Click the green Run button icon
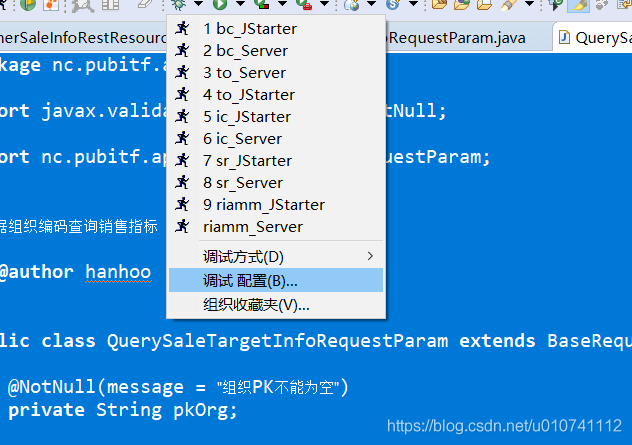Viewport: 632px width, 445px height. tap(220, 5)
